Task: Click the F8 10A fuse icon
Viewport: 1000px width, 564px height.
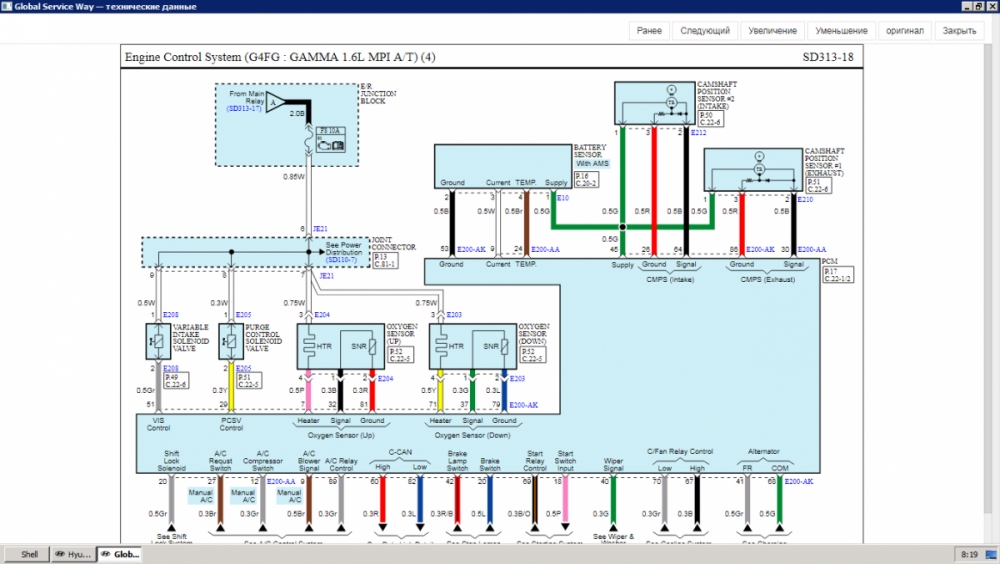Action: click(x=331, y=140)
